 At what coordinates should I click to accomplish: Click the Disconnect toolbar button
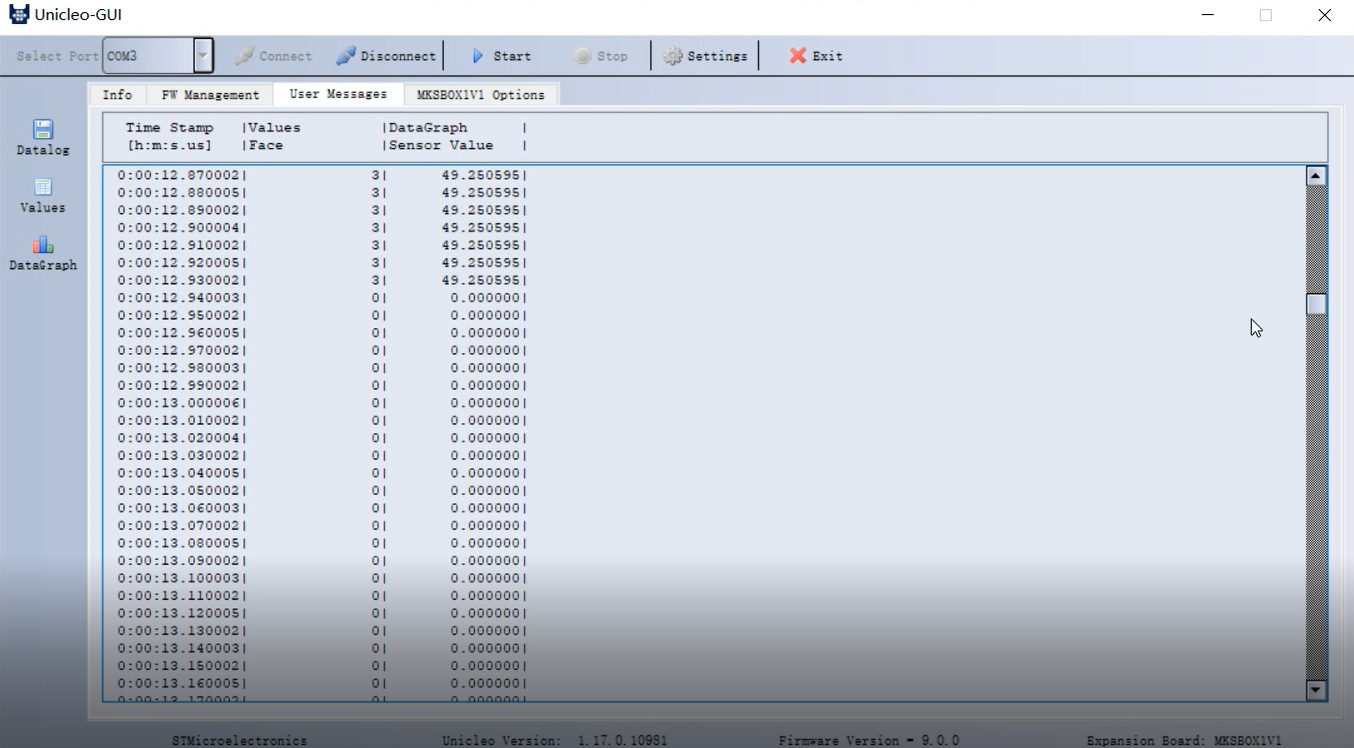[386, 56]
